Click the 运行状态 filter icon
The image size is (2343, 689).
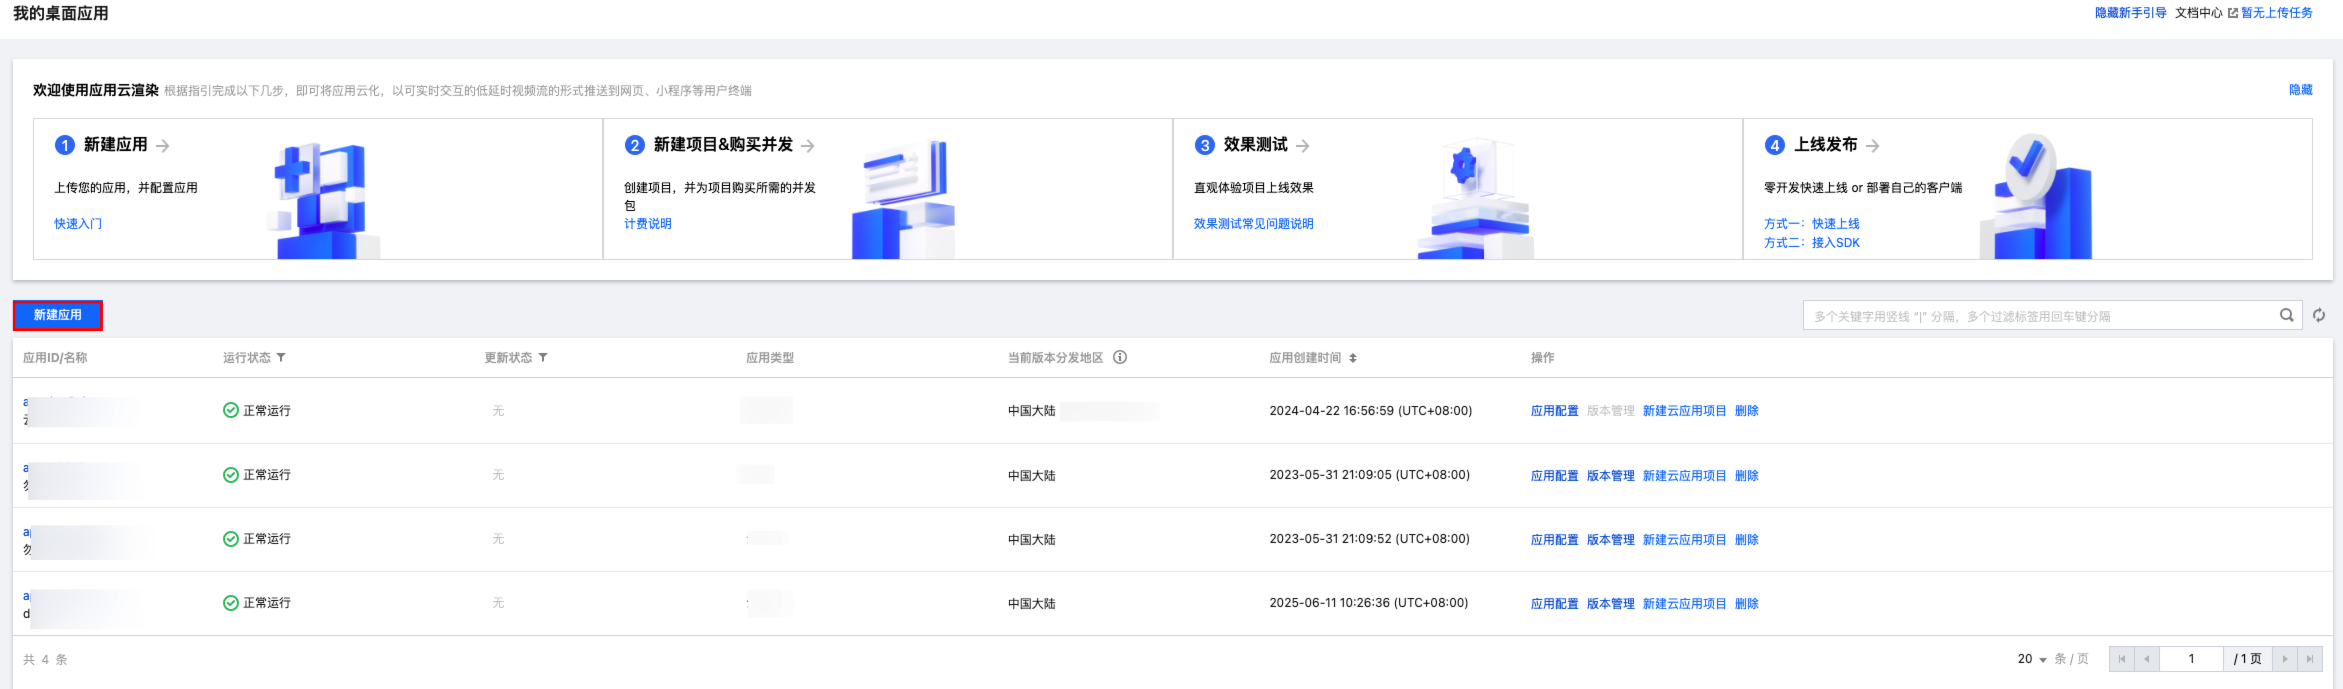[x=281, y=358]
